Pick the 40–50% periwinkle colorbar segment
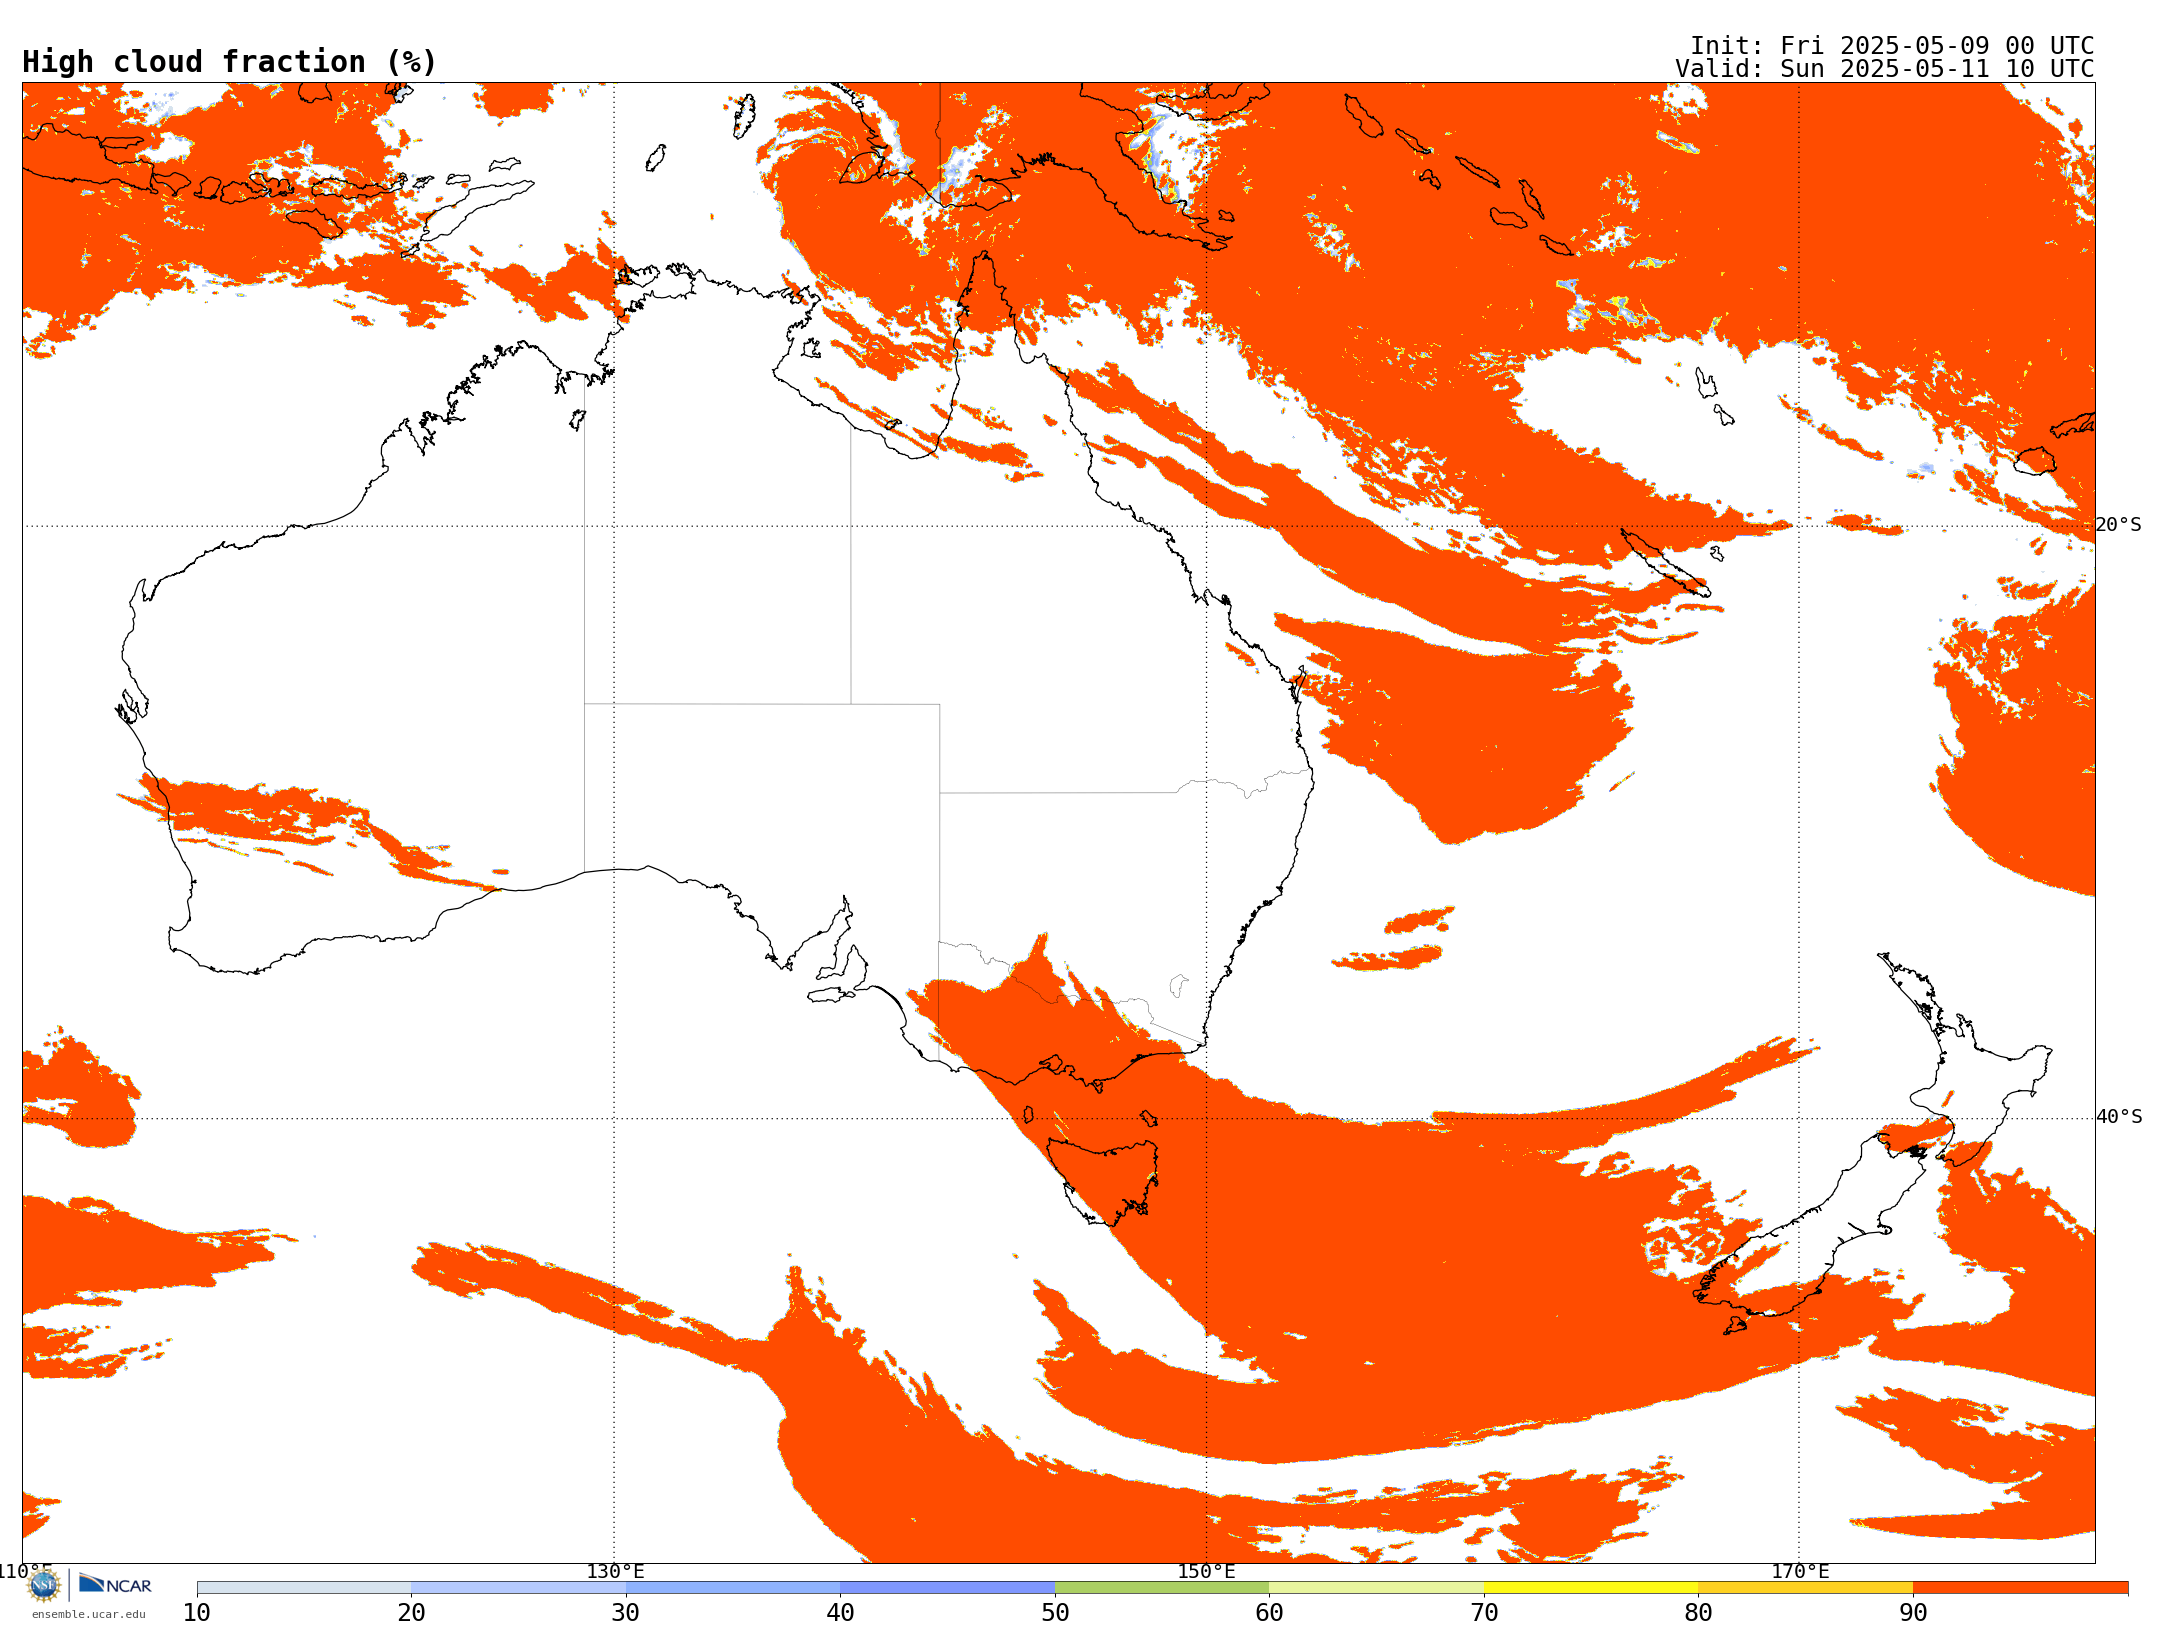Viewport: 2160px width, 1626px height. (947, 1588)
